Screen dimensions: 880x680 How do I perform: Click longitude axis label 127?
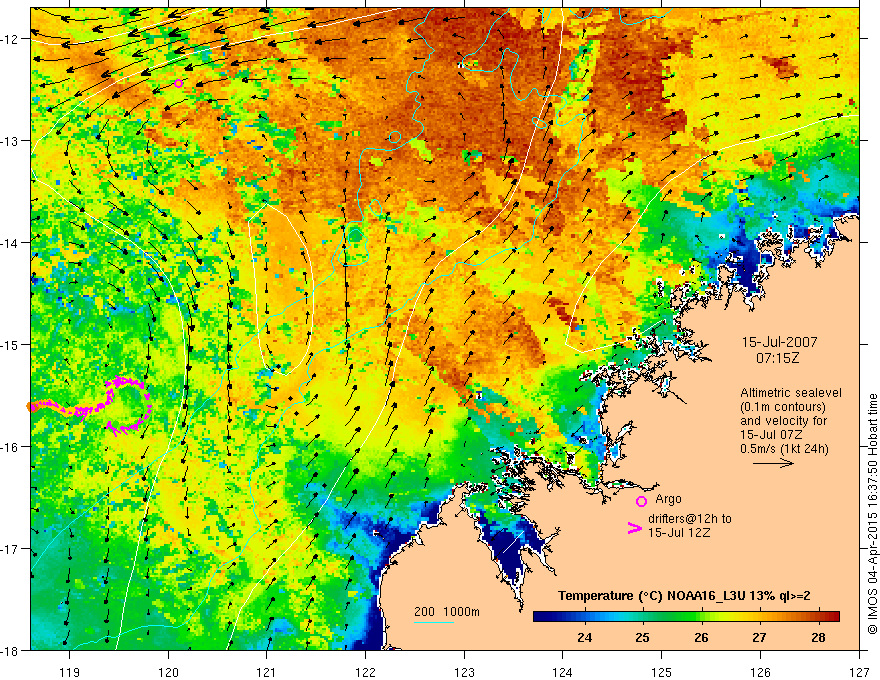859,672
